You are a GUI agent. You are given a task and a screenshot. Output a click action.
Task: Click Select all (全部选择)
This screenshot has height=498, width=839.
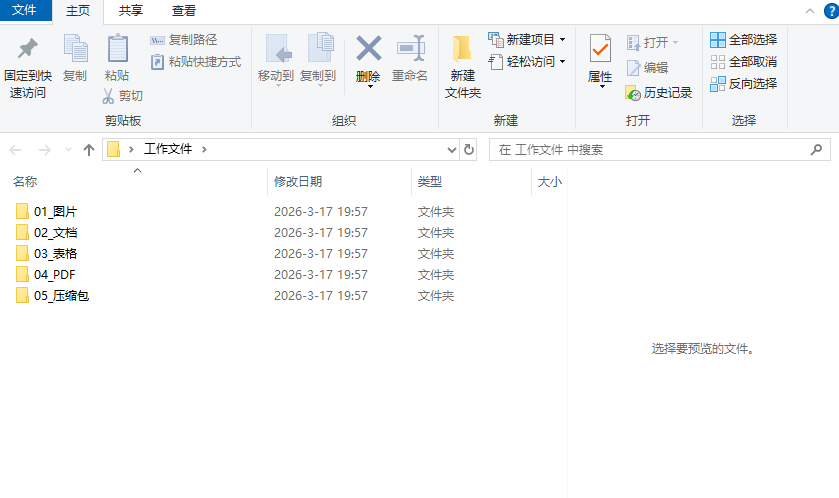pyautogui.click(x=744, y=40)
